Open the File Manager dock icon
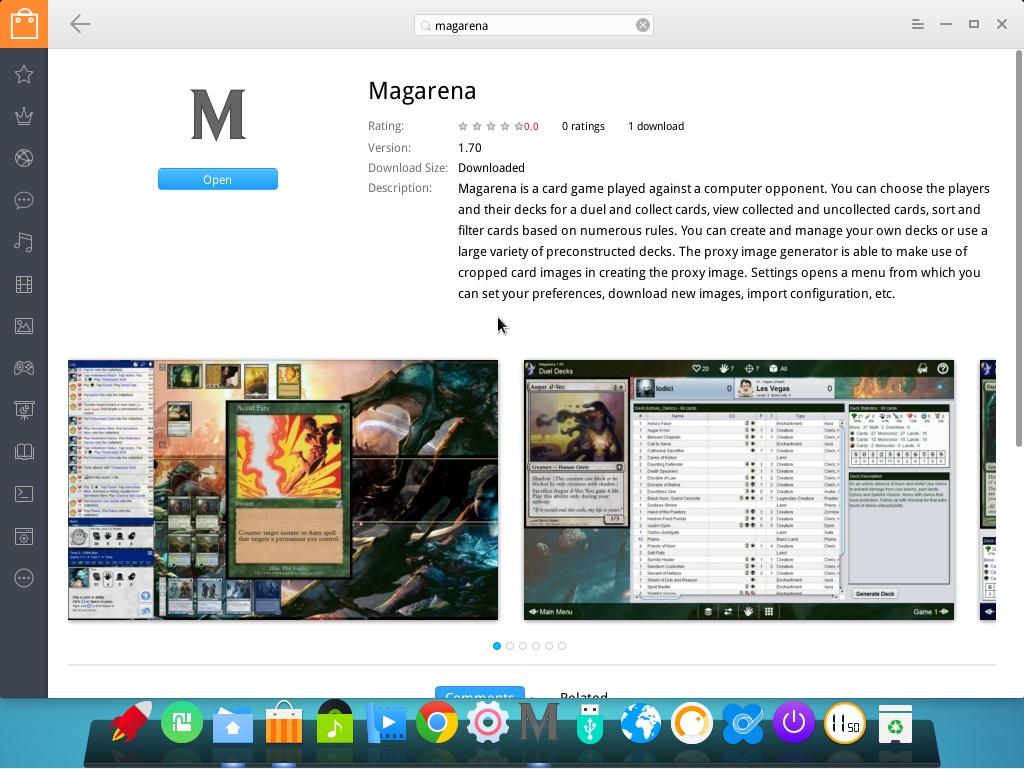 point(232,724)
